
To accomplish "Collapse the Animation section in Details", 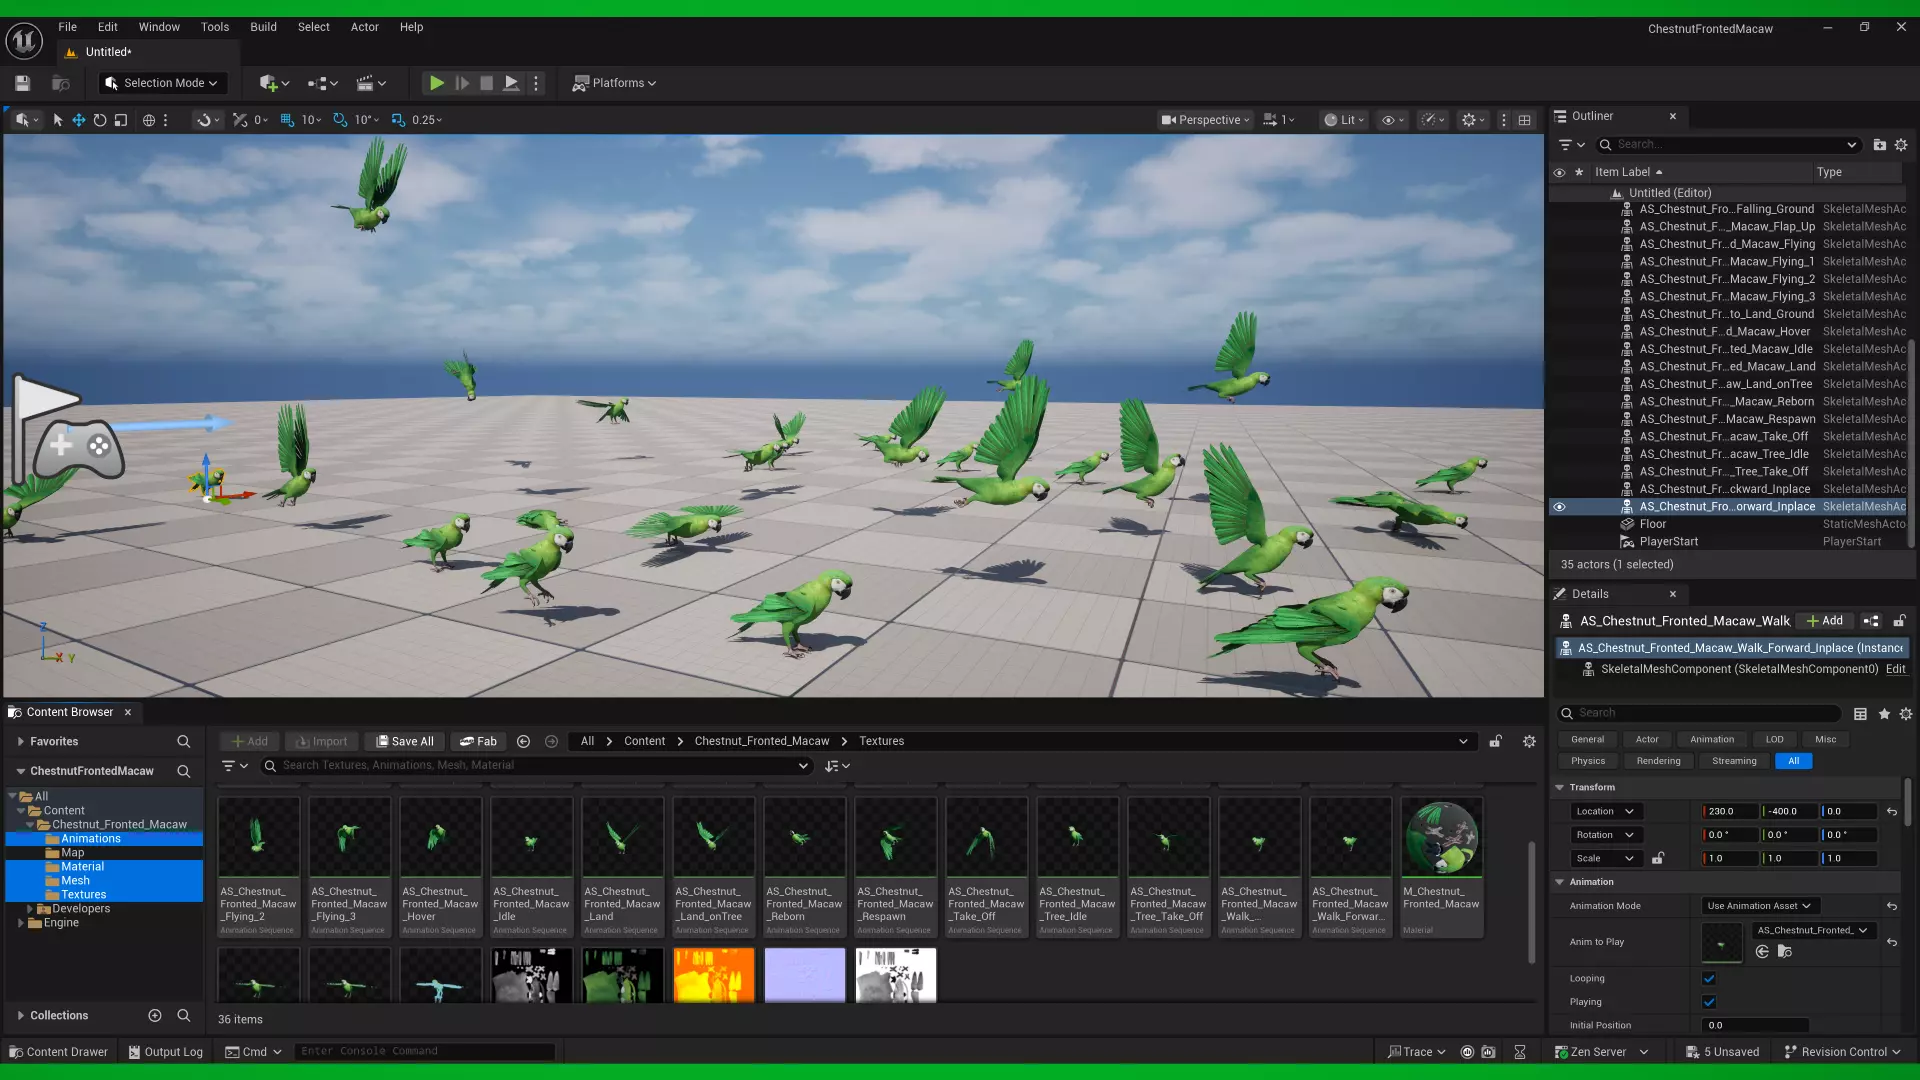I will [1559, 882].
